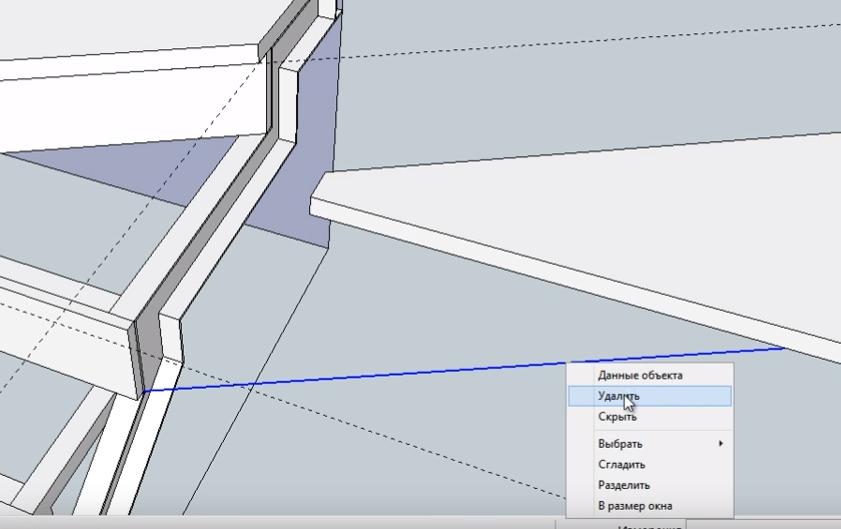Apply Сгладить from the context menu
The image size is (841, 529).
click(621, 465)
